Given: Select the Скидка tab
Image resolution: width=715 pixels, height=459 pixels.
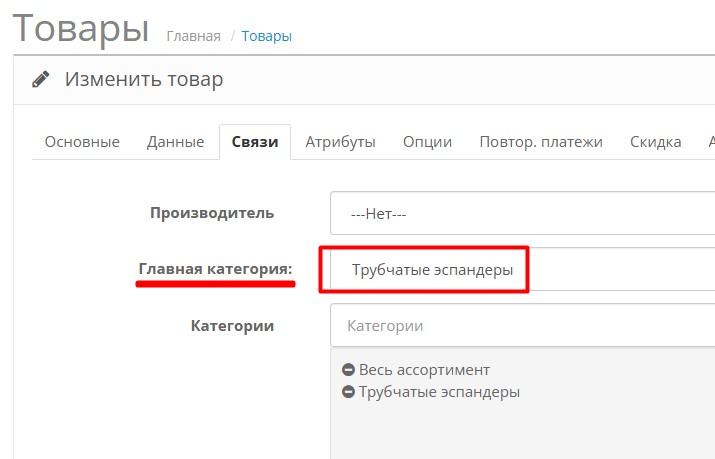Looking at the screenshot, I should click(656, 142).
